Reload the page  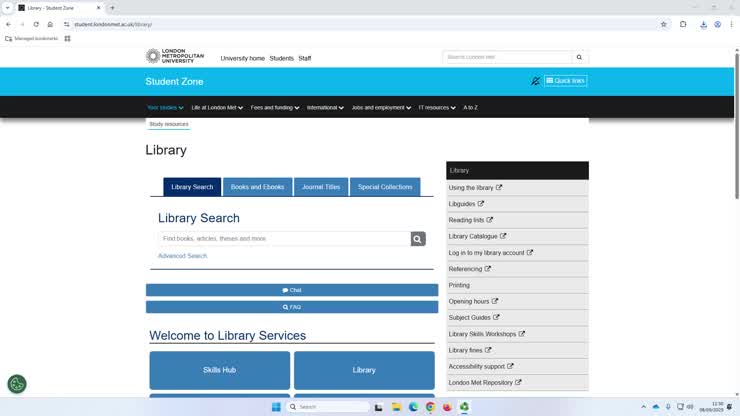(36, 25)
